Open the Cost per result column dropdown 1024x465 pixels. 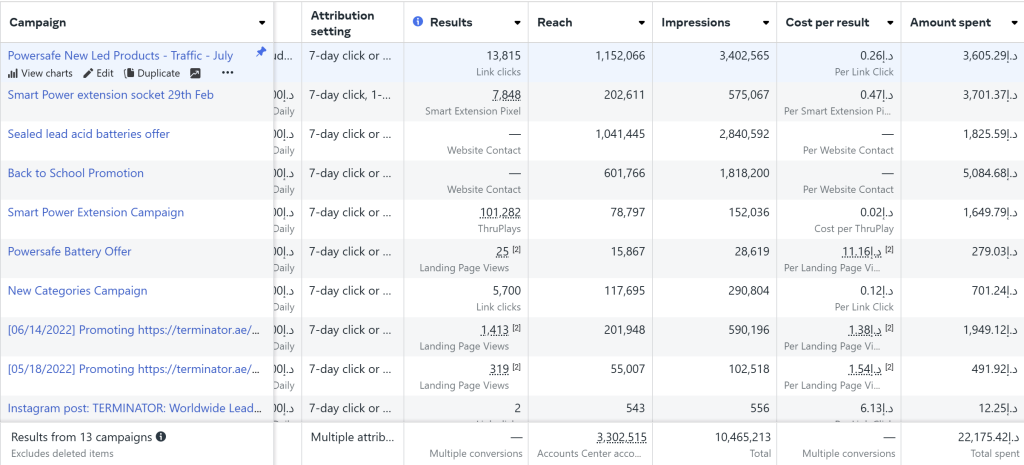pos(889,22)
